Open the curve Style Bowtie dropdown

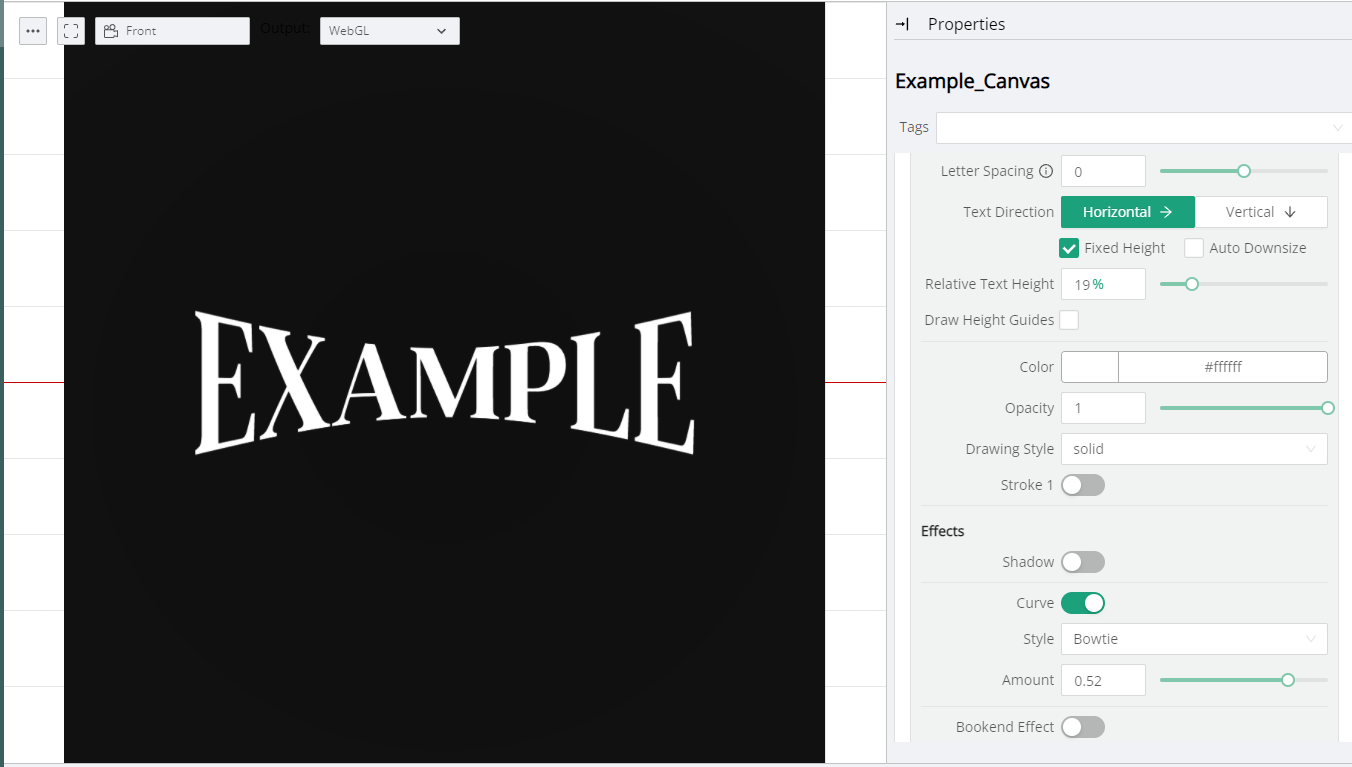tap(1193, 639)
